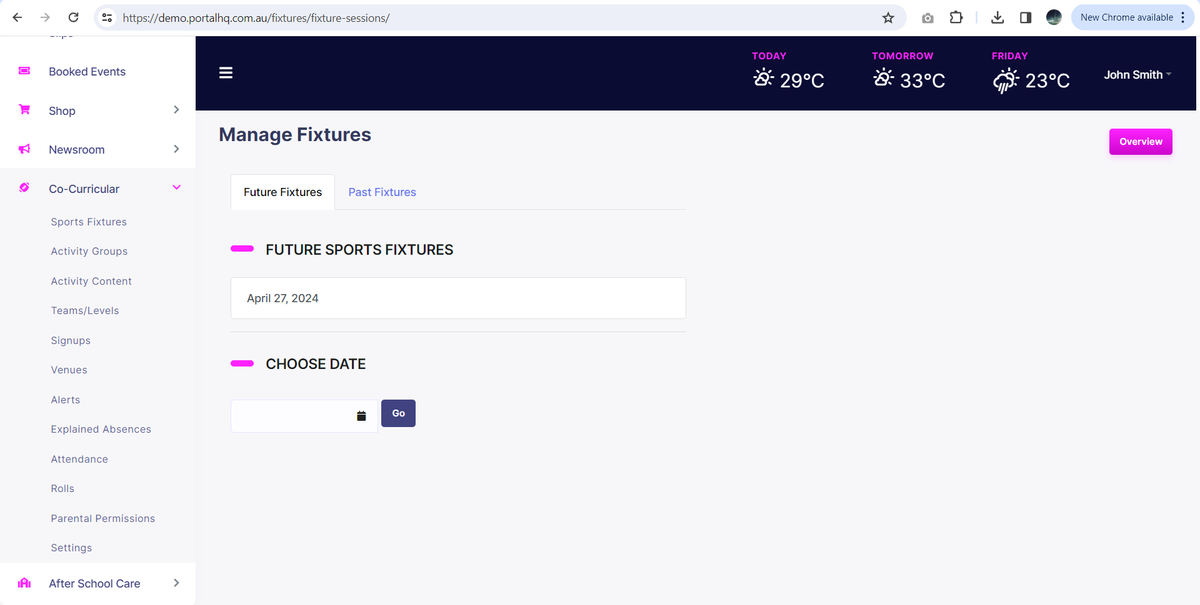Click the Co-Curricular sidebar icon
Screen dimensions: 1200x605
pos(24,188)
